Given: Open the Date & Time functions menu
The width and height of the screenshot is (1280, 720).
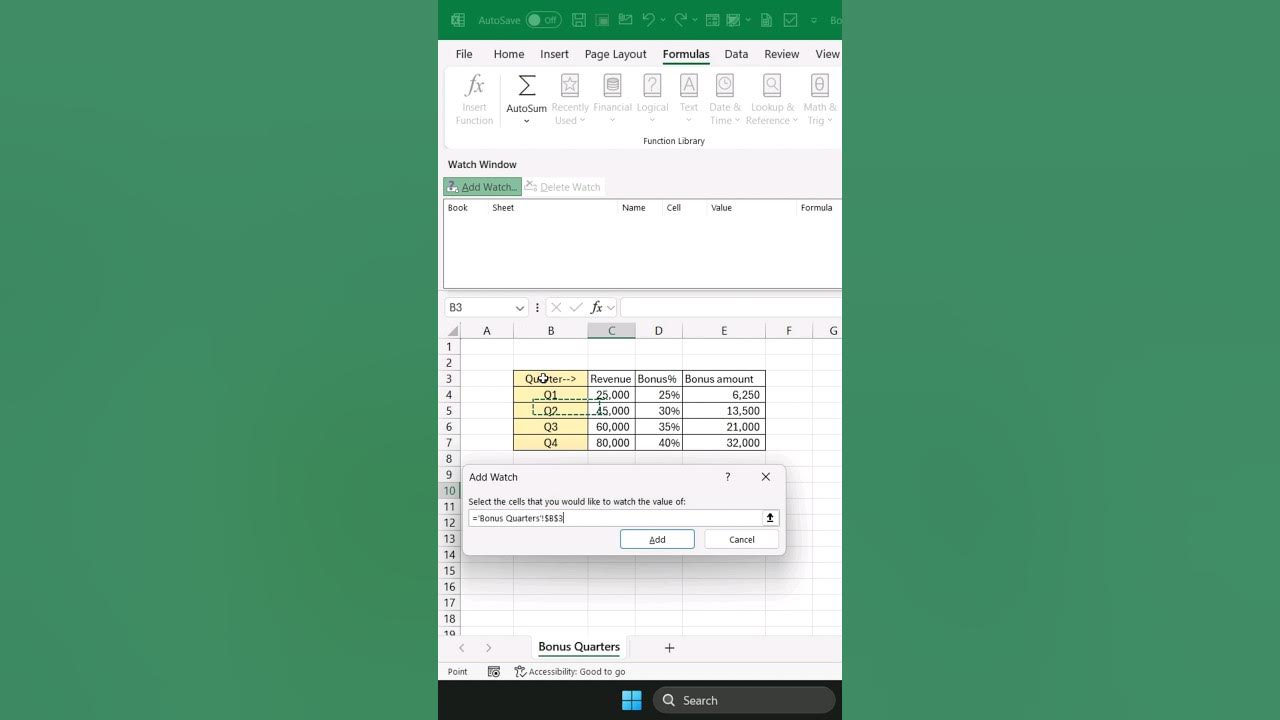Looking at the screenshot, I should click(725, 99).
